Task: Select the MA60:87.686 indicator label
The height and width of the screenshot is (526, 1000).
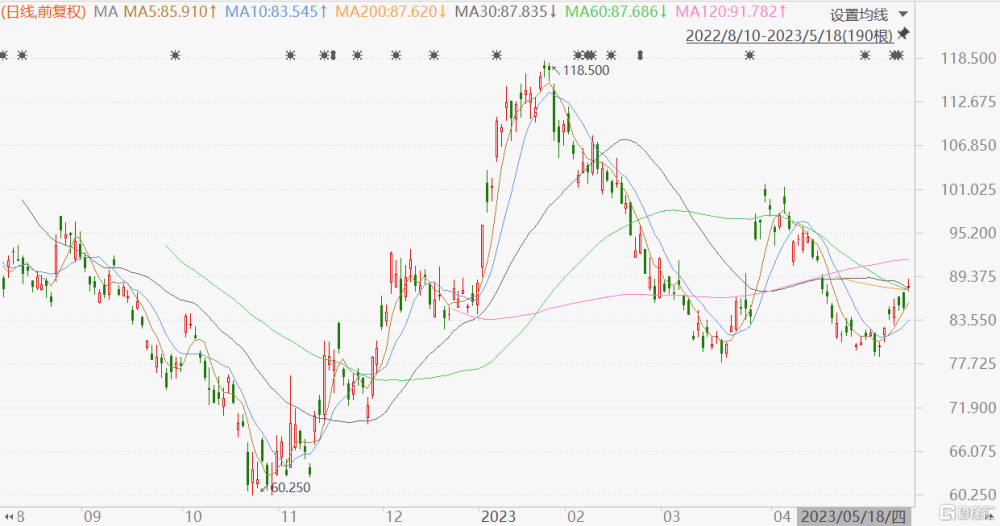Action: [x=617, y=11]
